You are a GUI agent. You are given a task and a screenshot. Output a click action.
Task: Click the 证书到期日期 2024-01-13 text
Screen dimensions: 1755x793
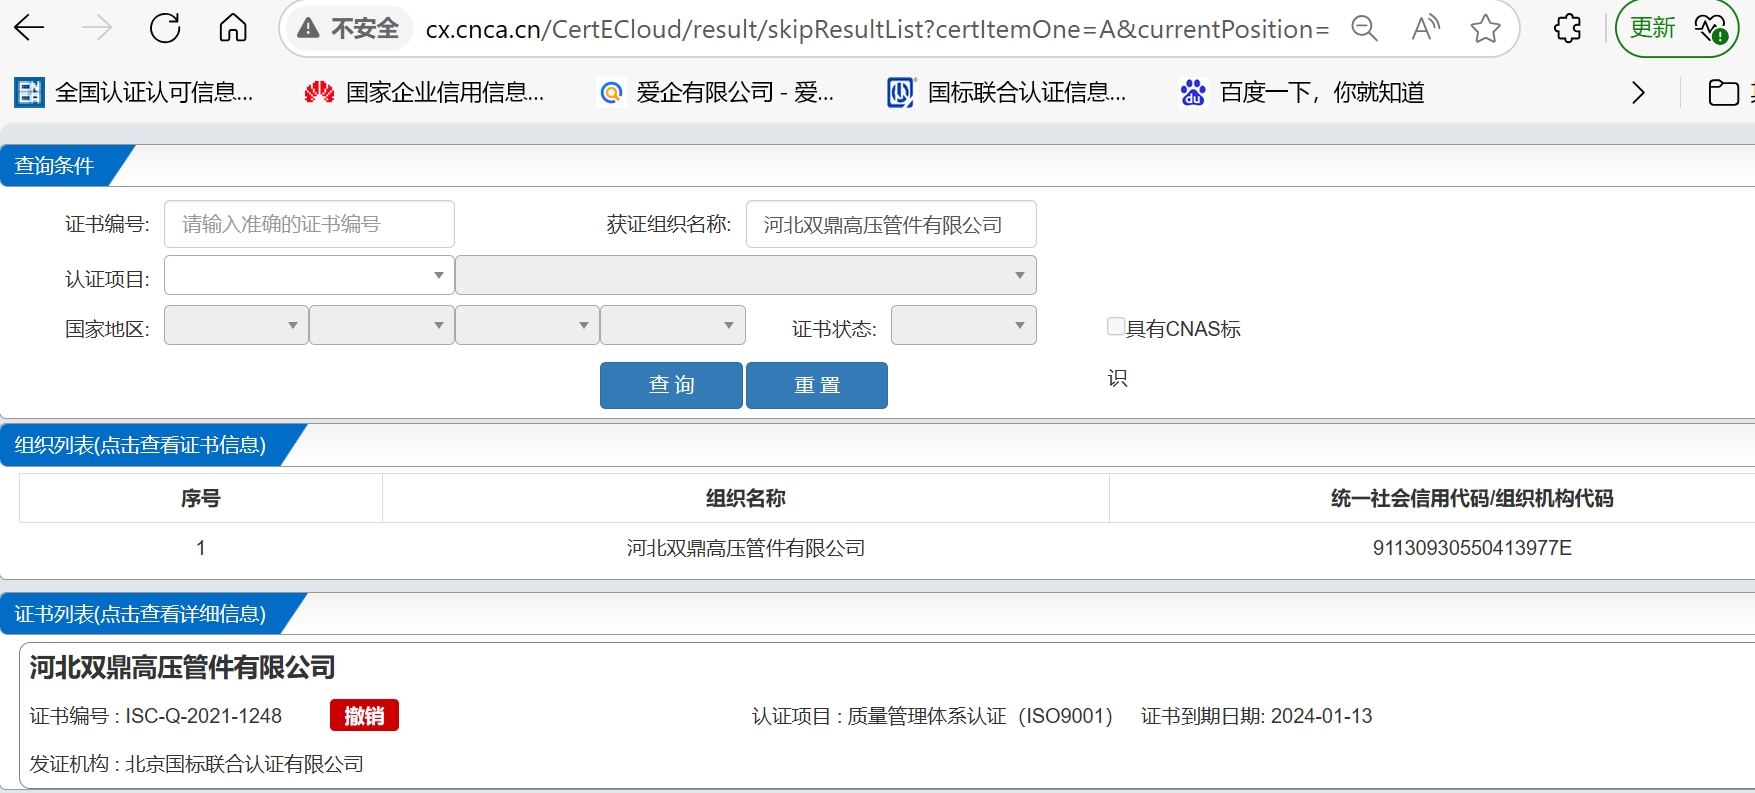[1257, 716]
